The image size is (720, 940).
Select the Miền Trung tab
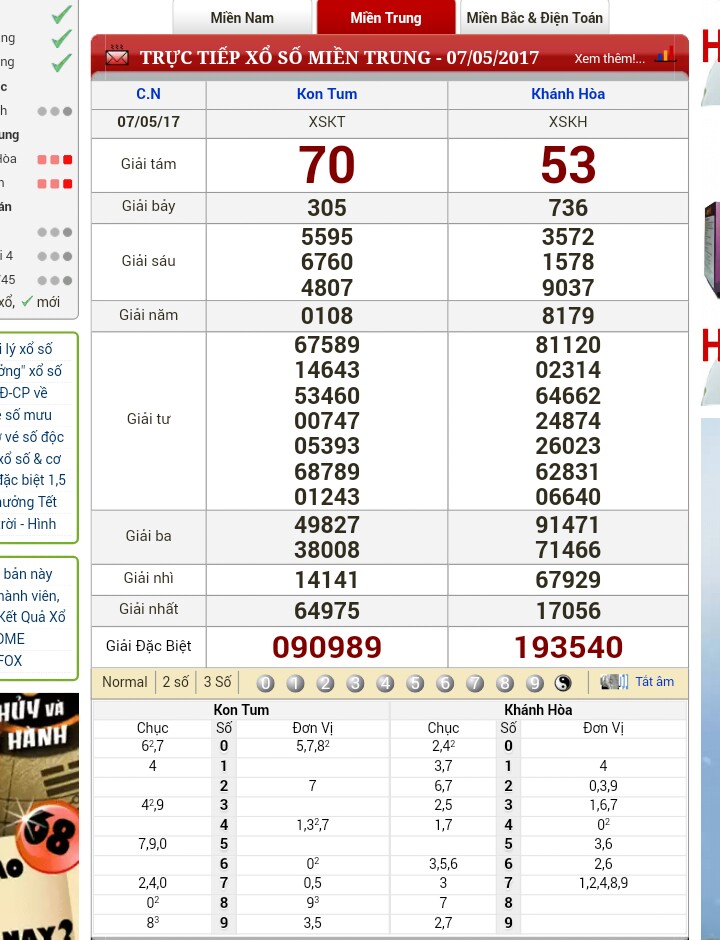click(x=386, y=18)
